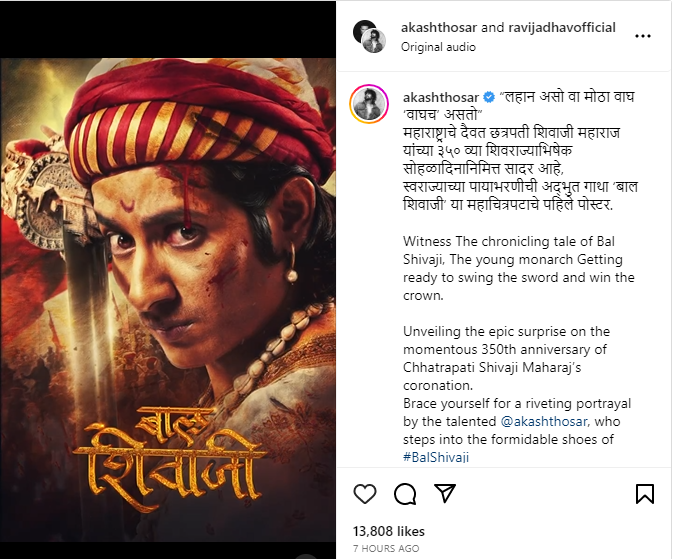Screen dimensions: 674x559
Task: Click the Marathi caption text
Action: 520,151
